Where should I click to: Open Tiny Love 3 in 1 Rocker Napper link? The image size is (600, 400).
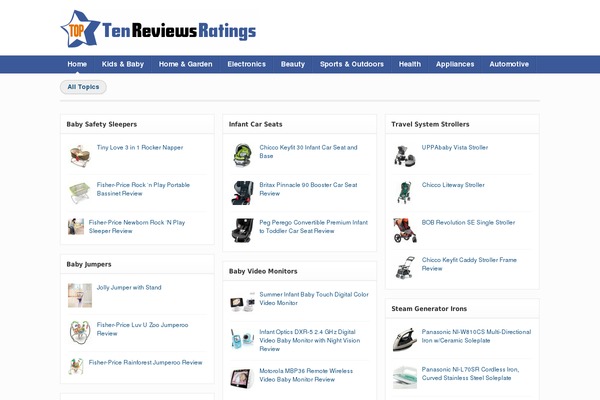click(140, 148)
